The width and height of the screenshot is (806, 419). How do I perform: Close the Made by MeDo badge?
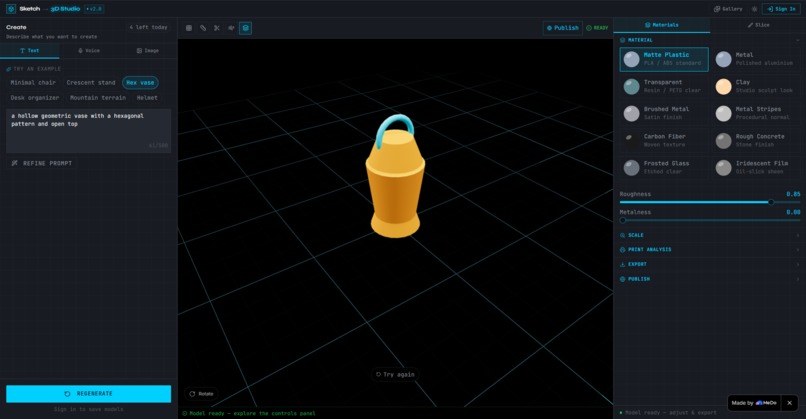(x=790, y=403)
